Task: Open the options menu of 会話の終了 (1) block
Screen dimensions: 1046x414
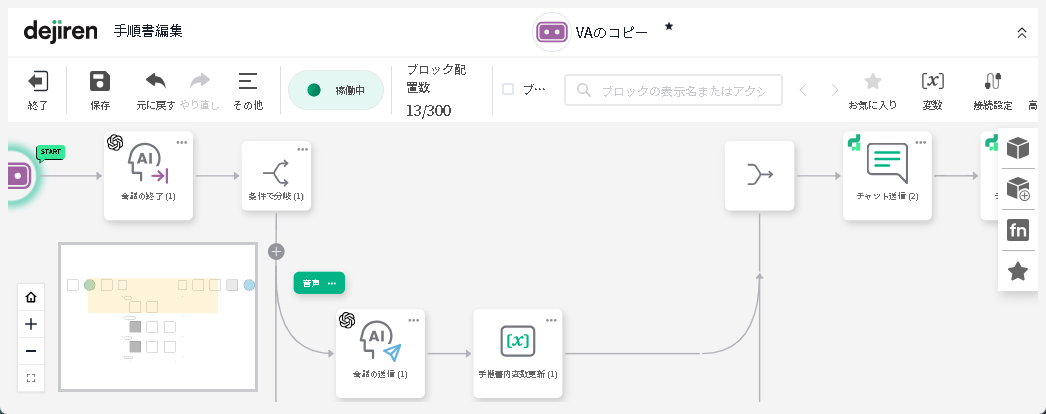Action: 182,142
